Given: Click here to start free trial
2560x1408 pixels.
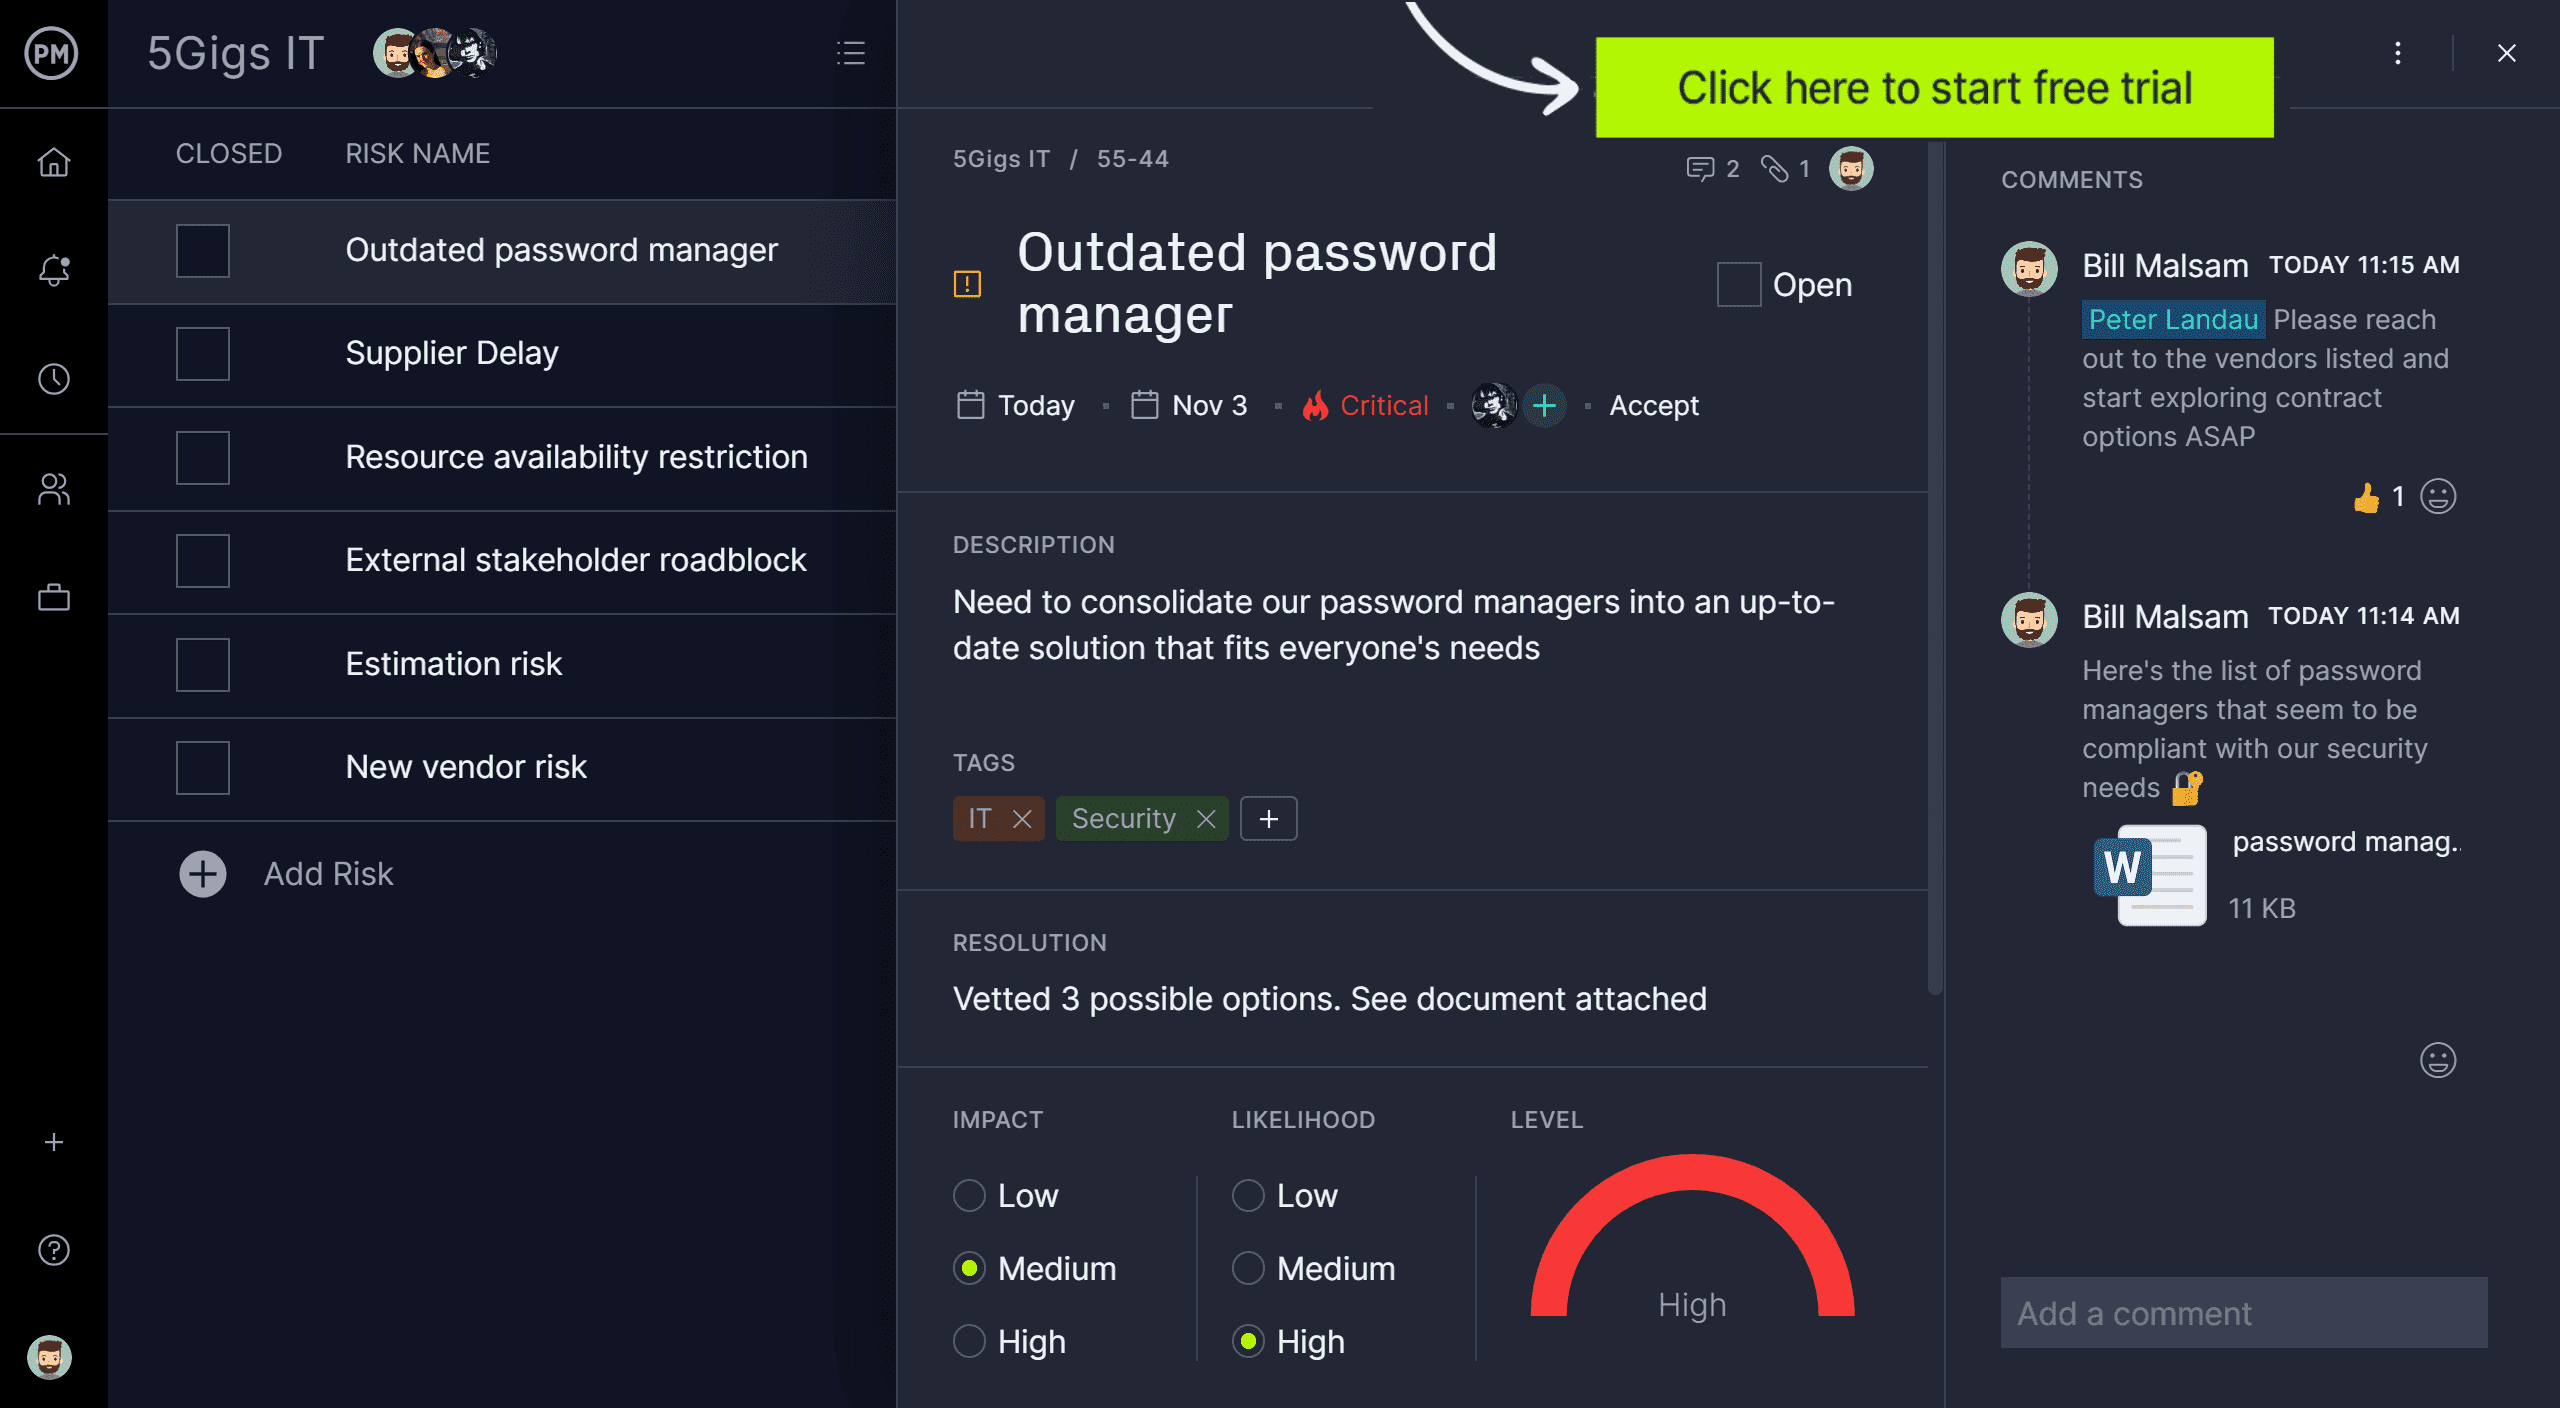Looking at the screenshot, I should 1934,87.
